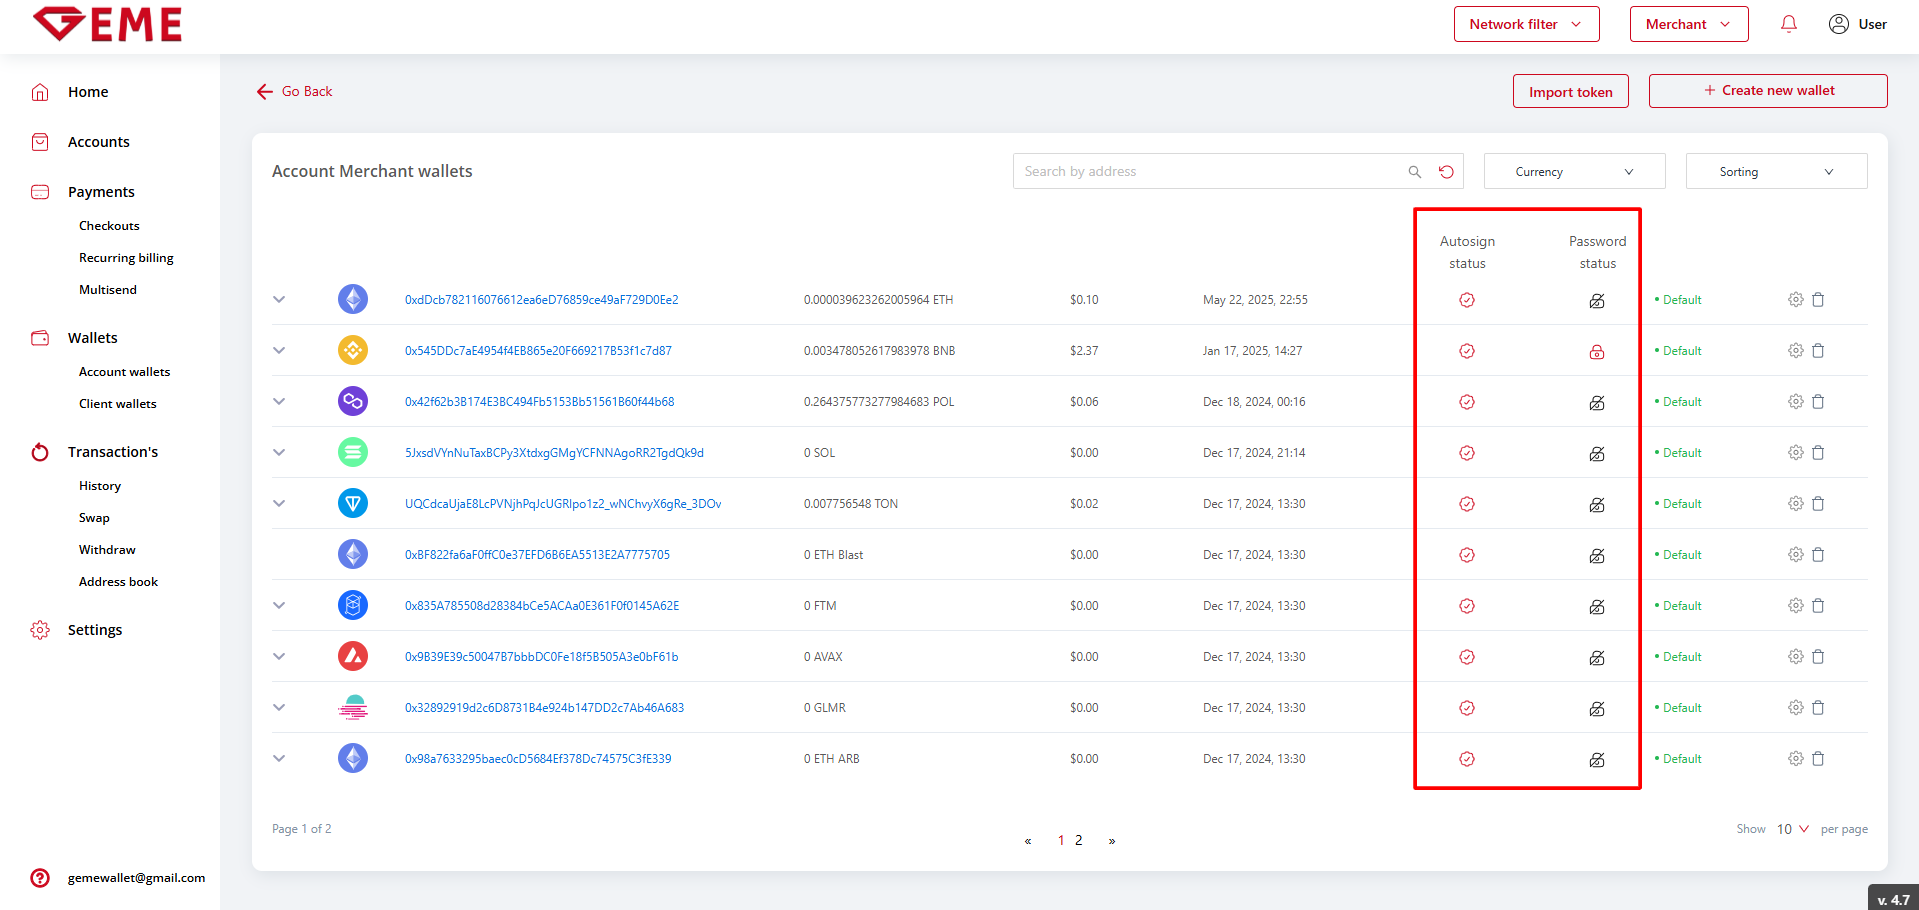Click the help question mark icon
Screen dimensions: 1919x910
click(40, 878)
